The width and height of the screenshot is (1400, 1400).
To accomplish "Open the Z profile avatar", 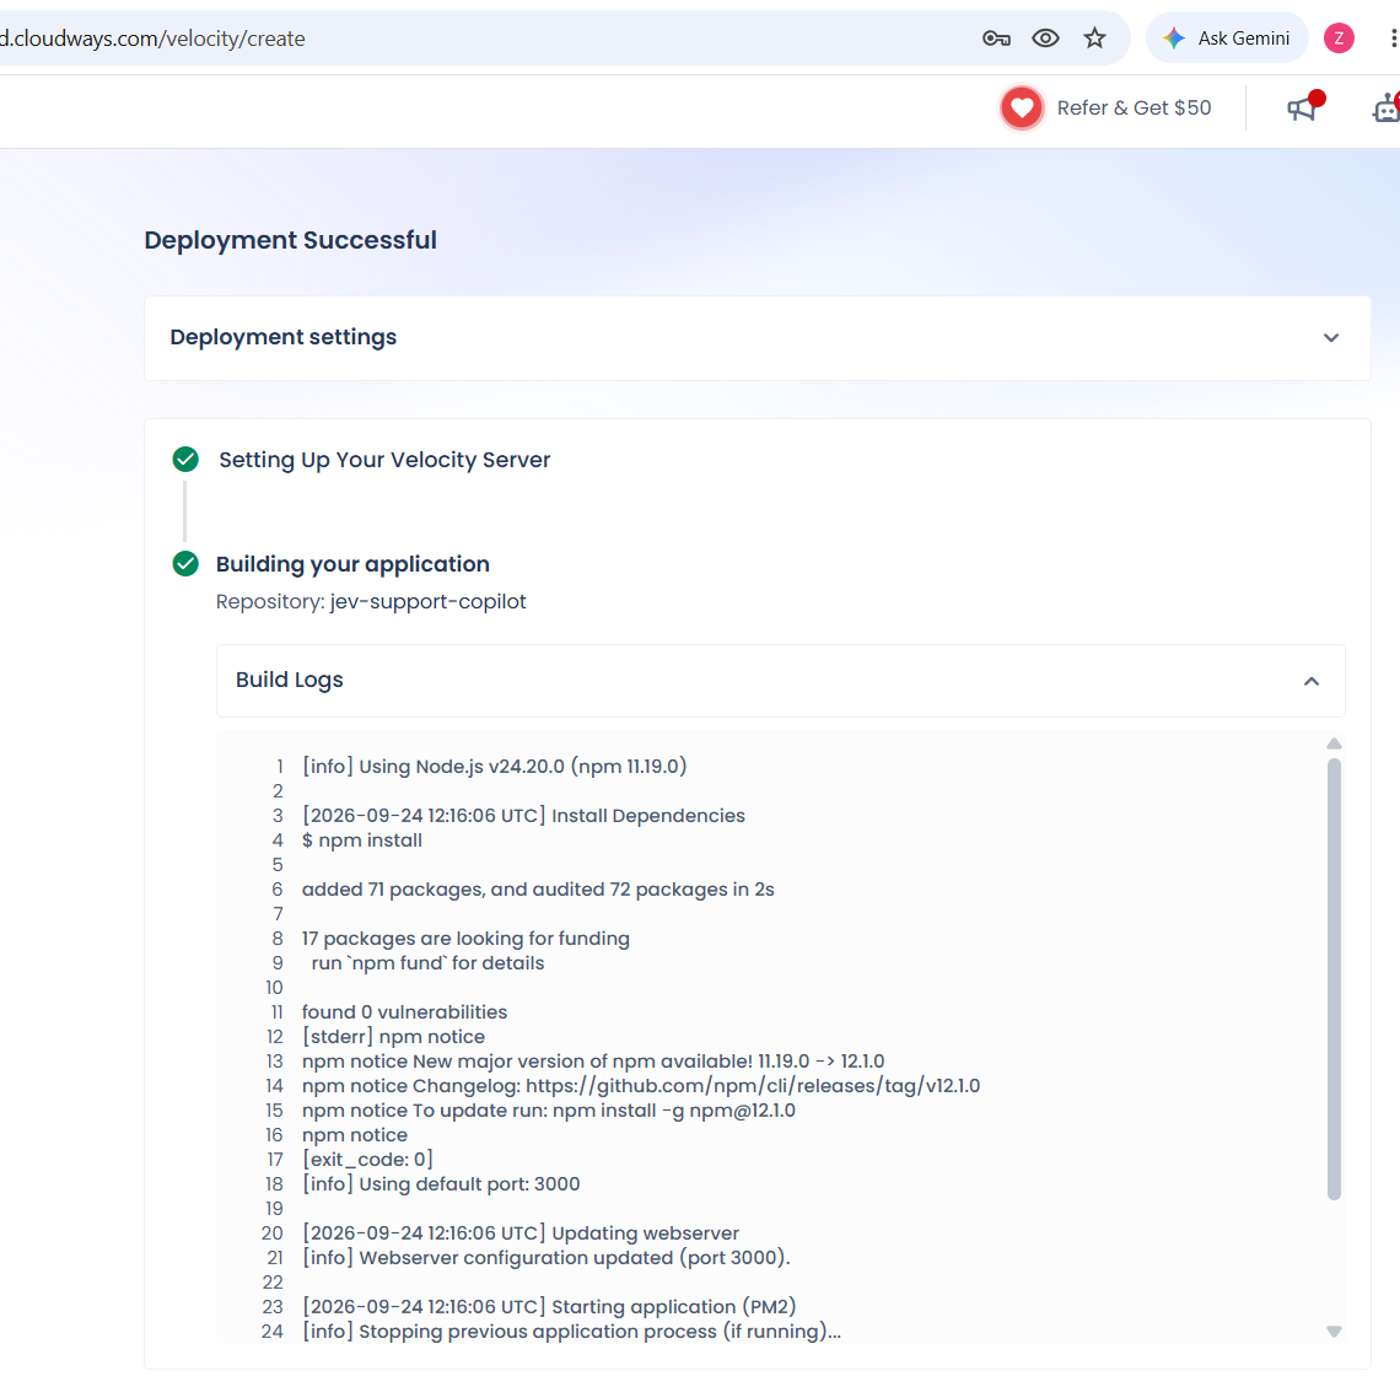I will [1339, 39].
